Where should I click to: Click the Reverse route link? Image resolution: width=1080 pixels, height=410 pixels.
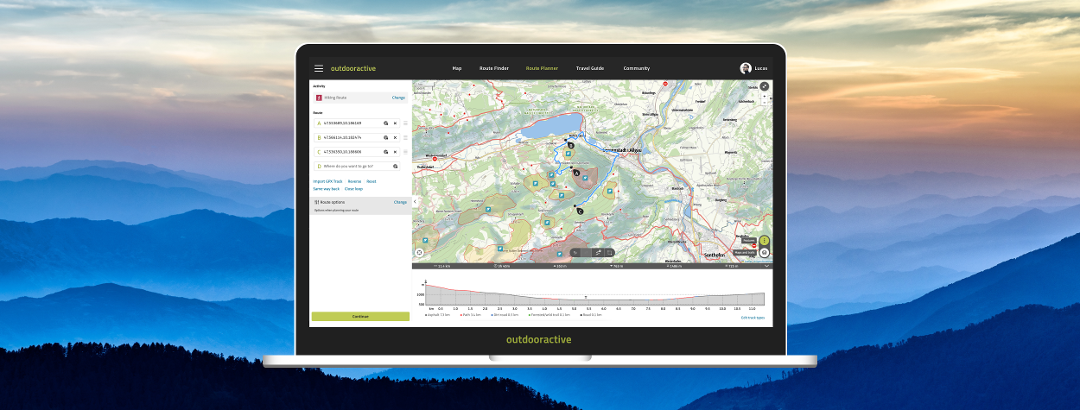pyautogui.click(x=354, y=181)
